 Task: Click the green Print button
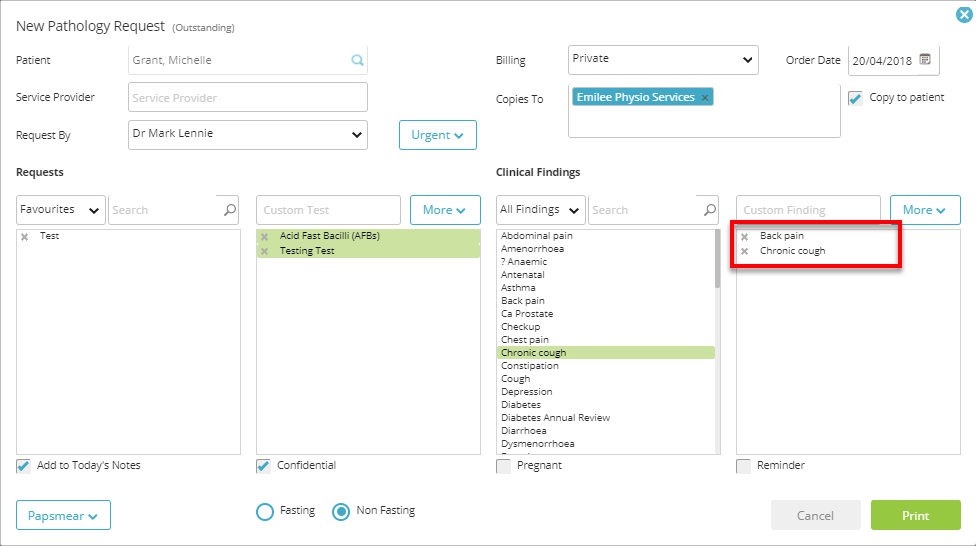(x=916, y=515)
